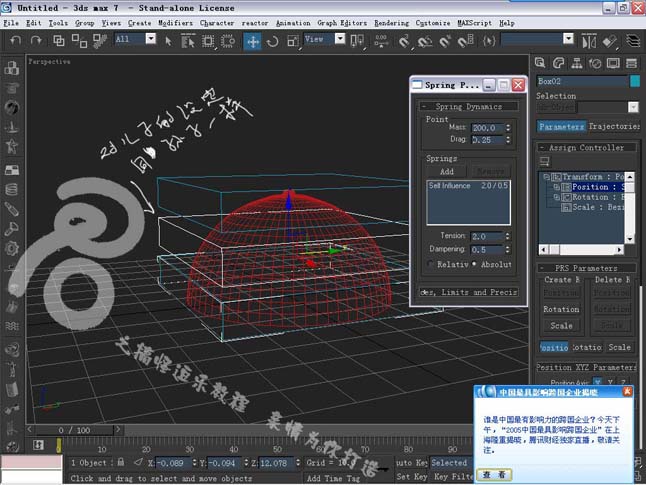Toggle Percent Snap icon
The image size is (646, 485).
[445, 41]
